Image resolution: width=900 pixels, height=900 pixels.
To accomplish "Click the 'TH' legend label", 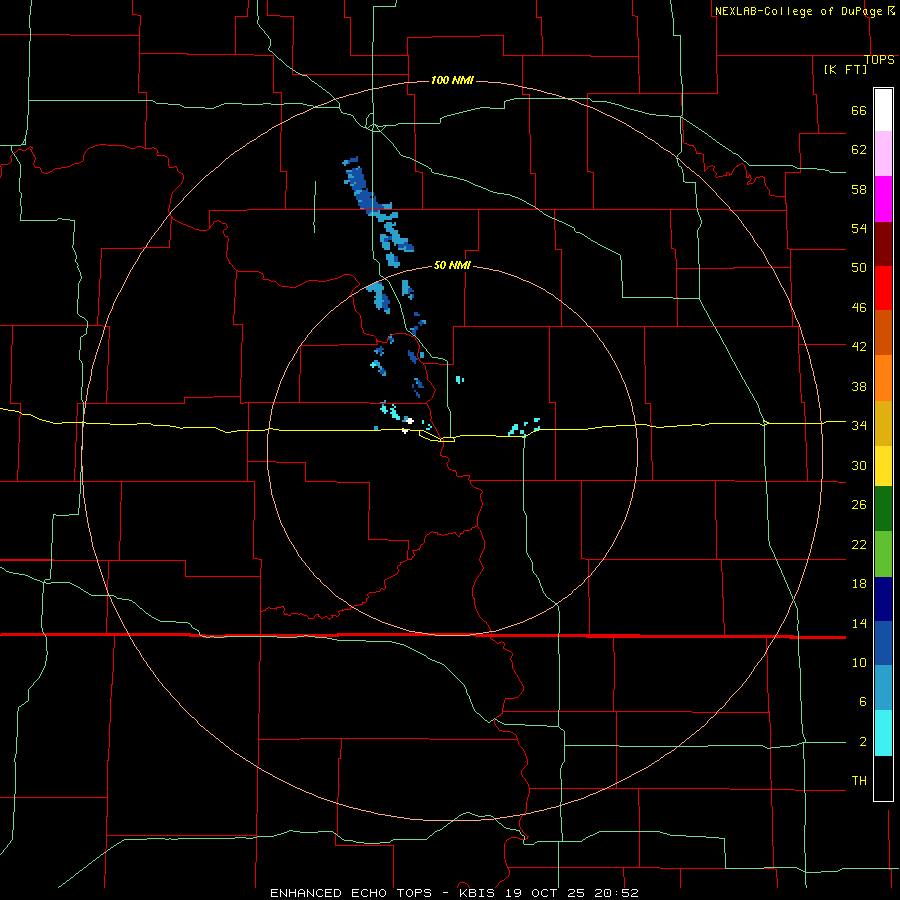I will (859, 781).
